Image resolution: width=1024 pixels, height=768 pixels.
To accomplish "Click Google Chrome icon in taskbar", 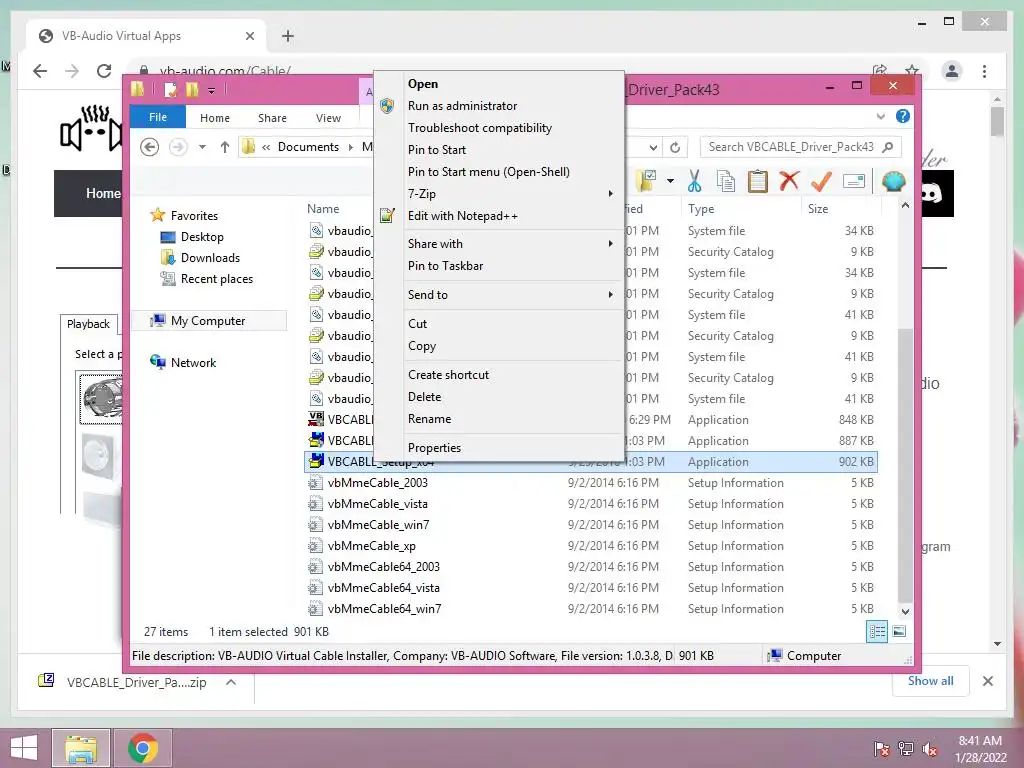I will click(x=143, y=748).
